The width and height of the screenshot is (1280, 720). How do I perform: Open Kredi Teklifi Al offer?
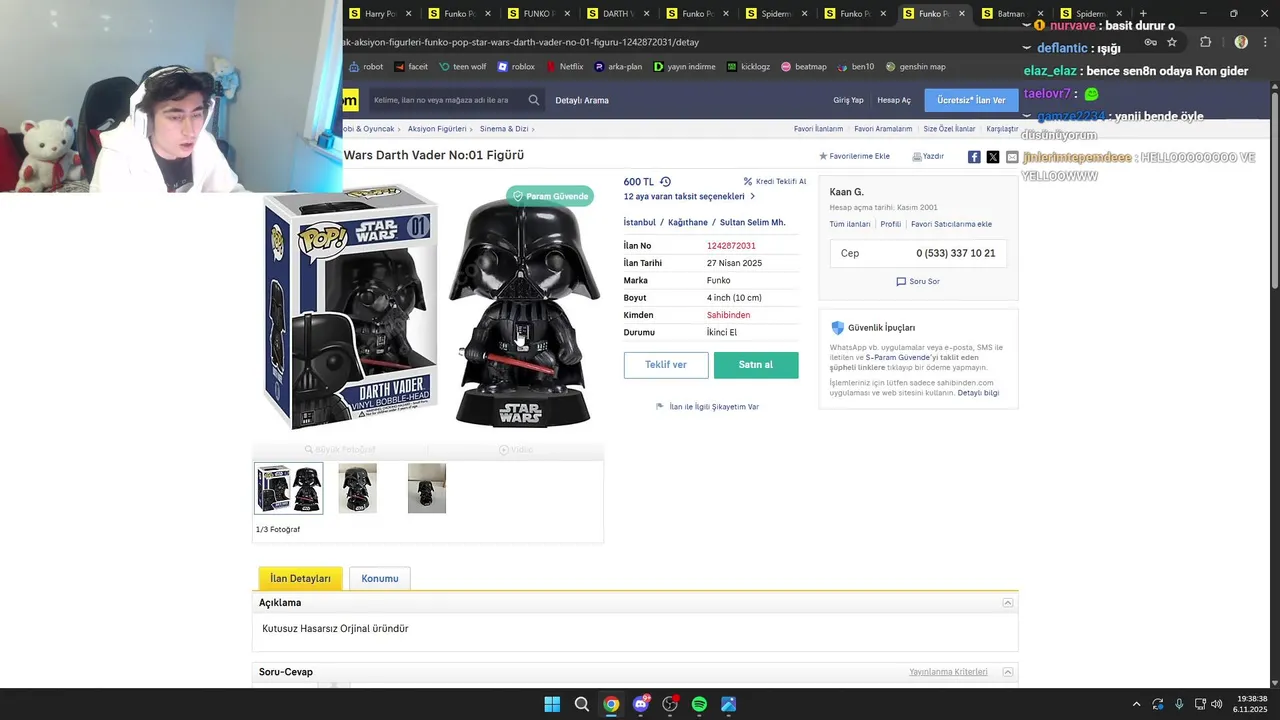(775, 182)
